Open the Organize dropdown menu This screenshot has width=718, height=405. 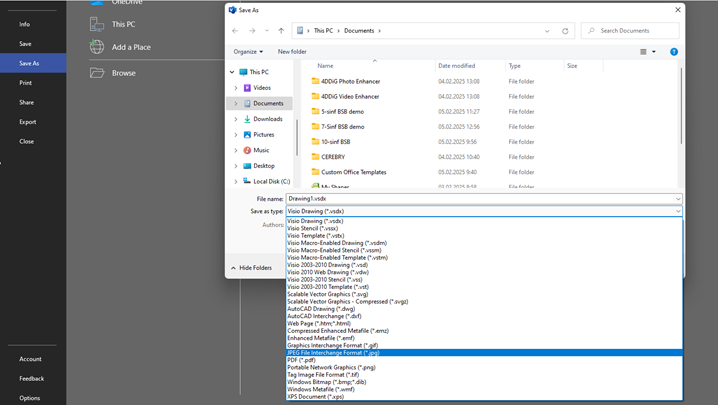[248, 52]
